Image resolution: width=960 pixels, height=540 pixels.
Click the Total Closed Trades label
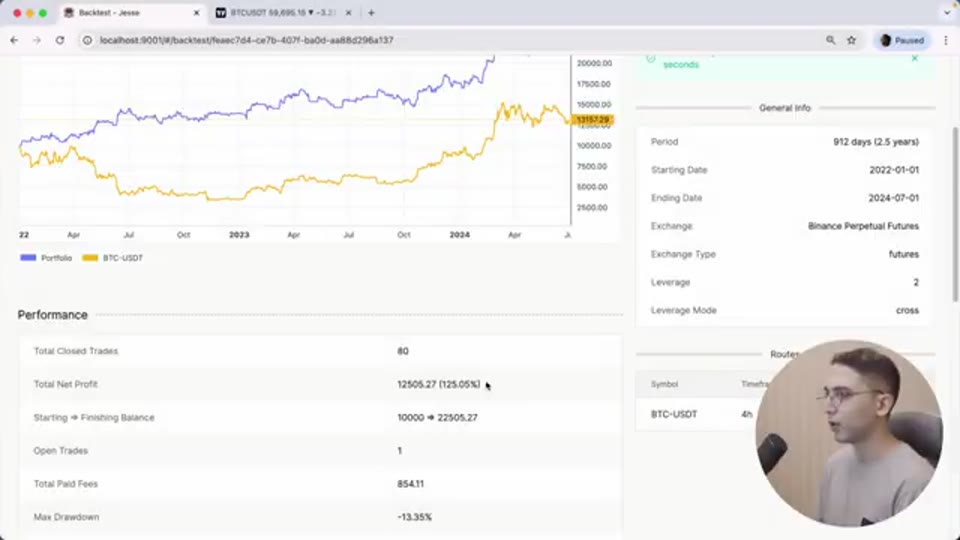click(x=76, y=351)
